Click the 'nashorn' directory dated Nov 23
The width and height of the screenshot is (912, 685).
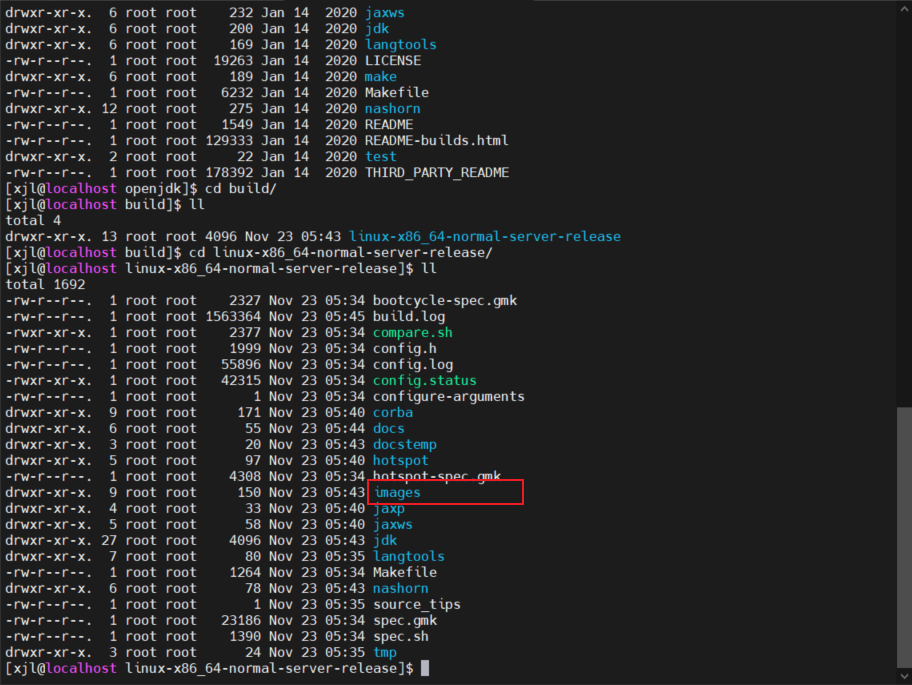pyautogui.click(x=401, y=588)
